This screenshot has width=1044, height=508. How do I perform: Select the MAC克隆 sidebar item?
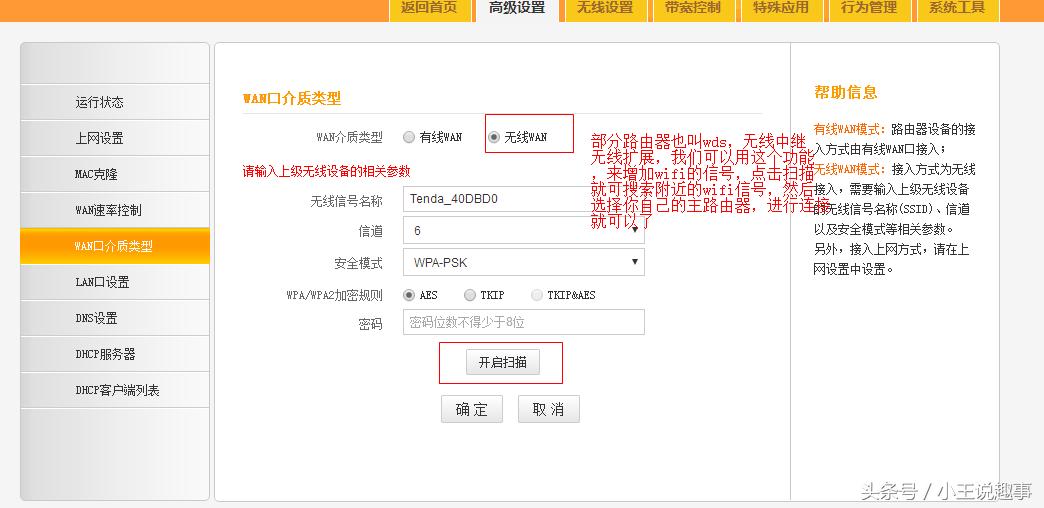coord(115,174)
